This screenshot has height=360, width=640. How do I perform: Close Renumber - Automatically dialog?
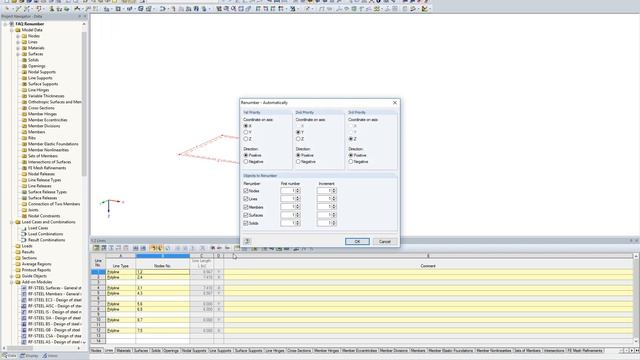click(x=395, y=102)
